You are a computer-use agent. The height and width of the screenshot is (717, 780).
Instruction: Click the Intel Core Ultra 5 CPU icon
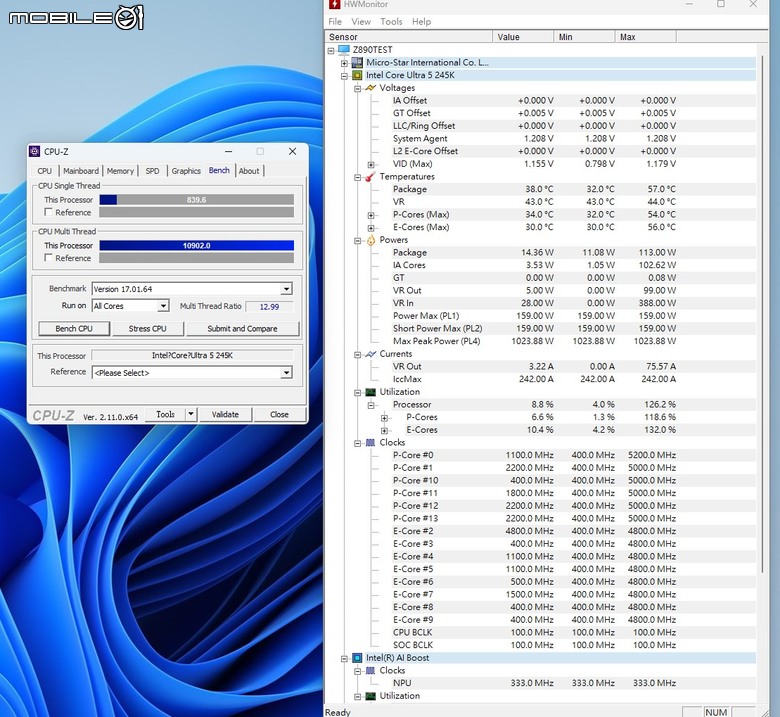click(x=357, y=75)
